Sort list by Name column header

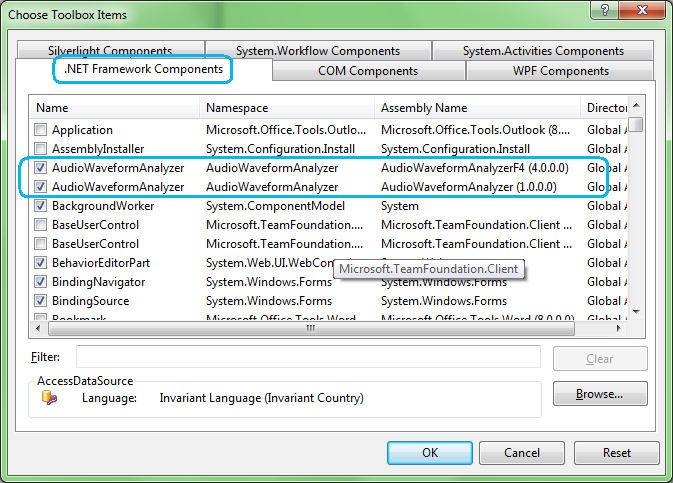tap(114, 107)
